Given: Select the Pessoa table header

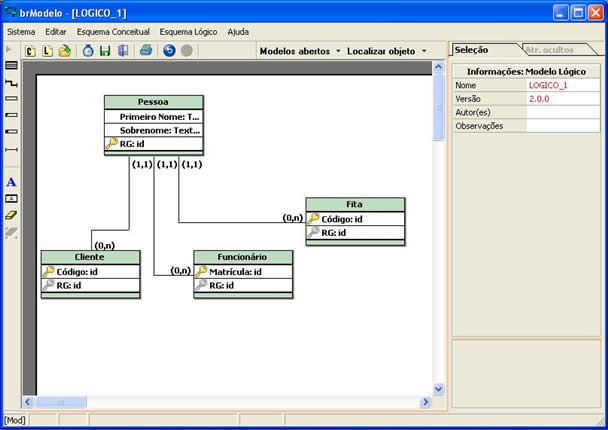Looking at the screenshot, I should pyautogui.click(x=153, y=102).
